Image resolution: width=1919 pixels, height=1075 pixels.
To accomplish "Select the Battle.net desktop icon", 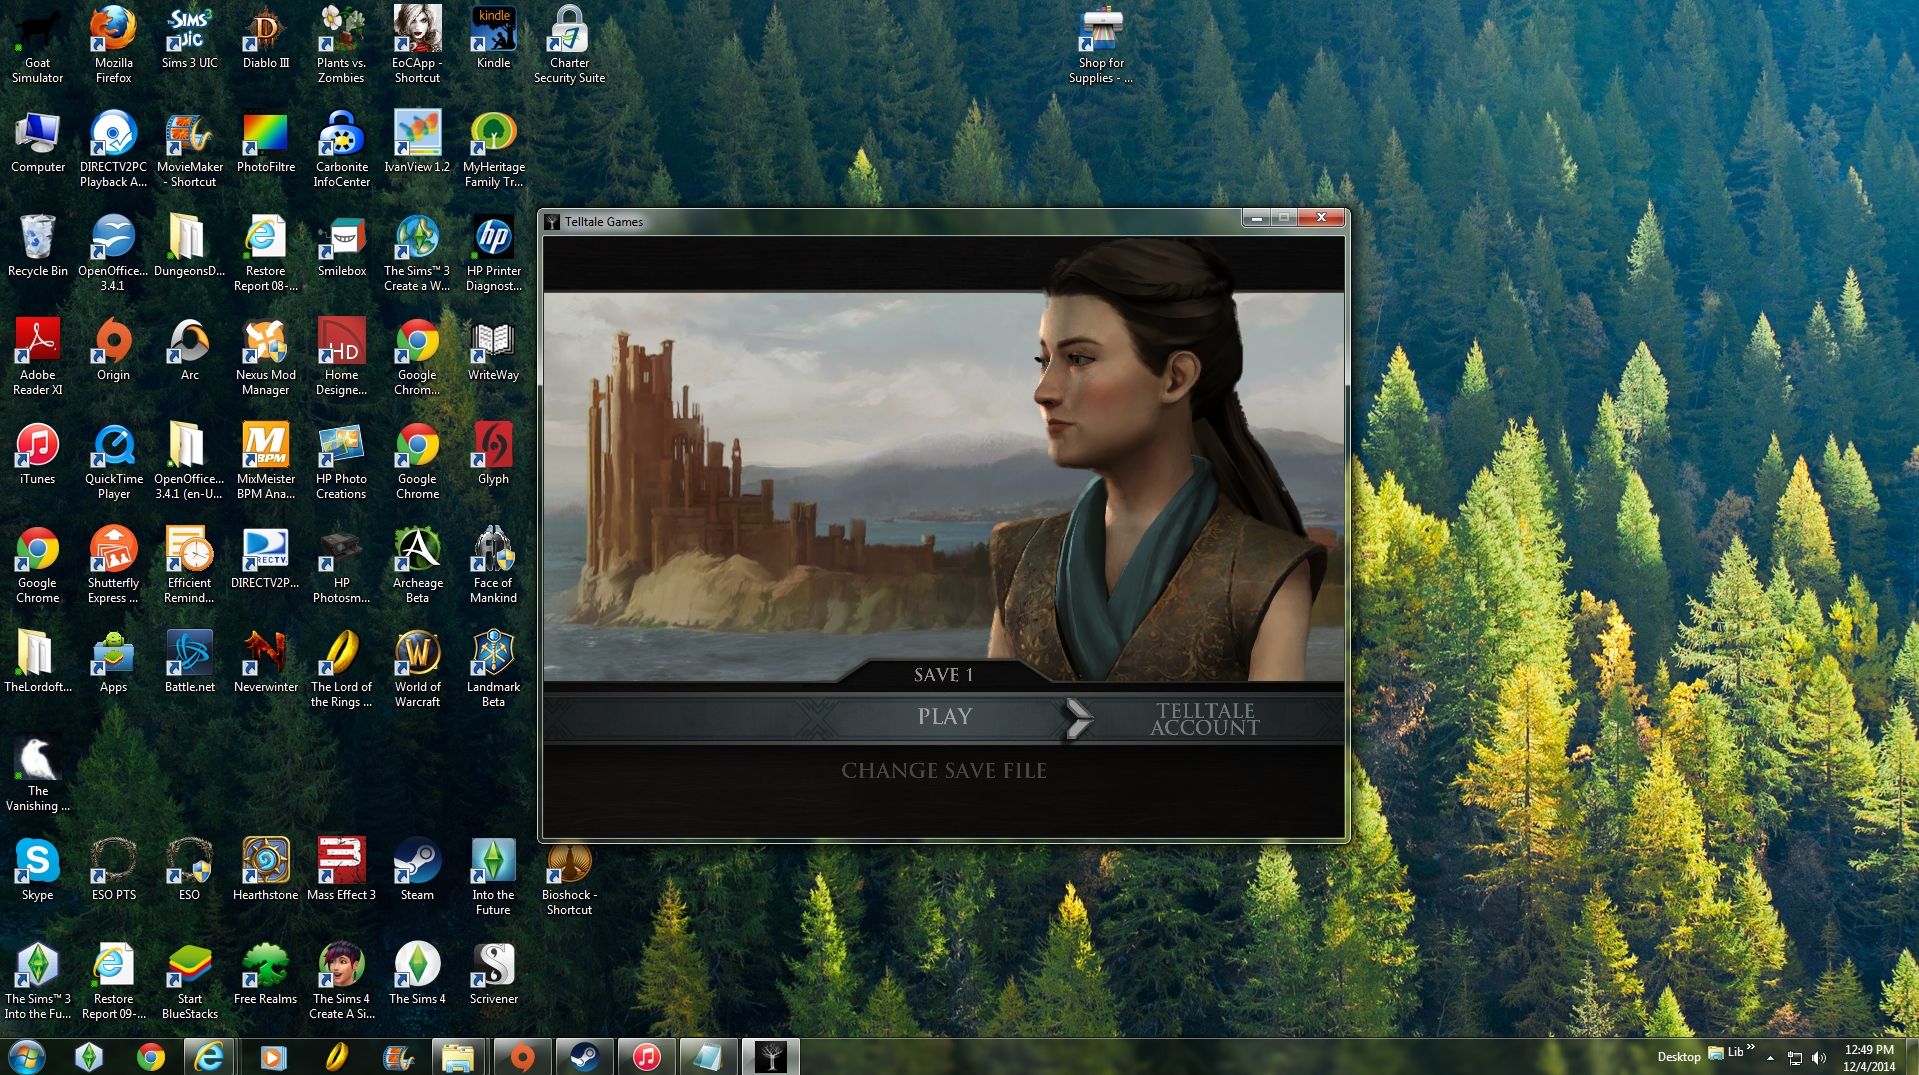I will pyautogui.click(x=190, y=662).
